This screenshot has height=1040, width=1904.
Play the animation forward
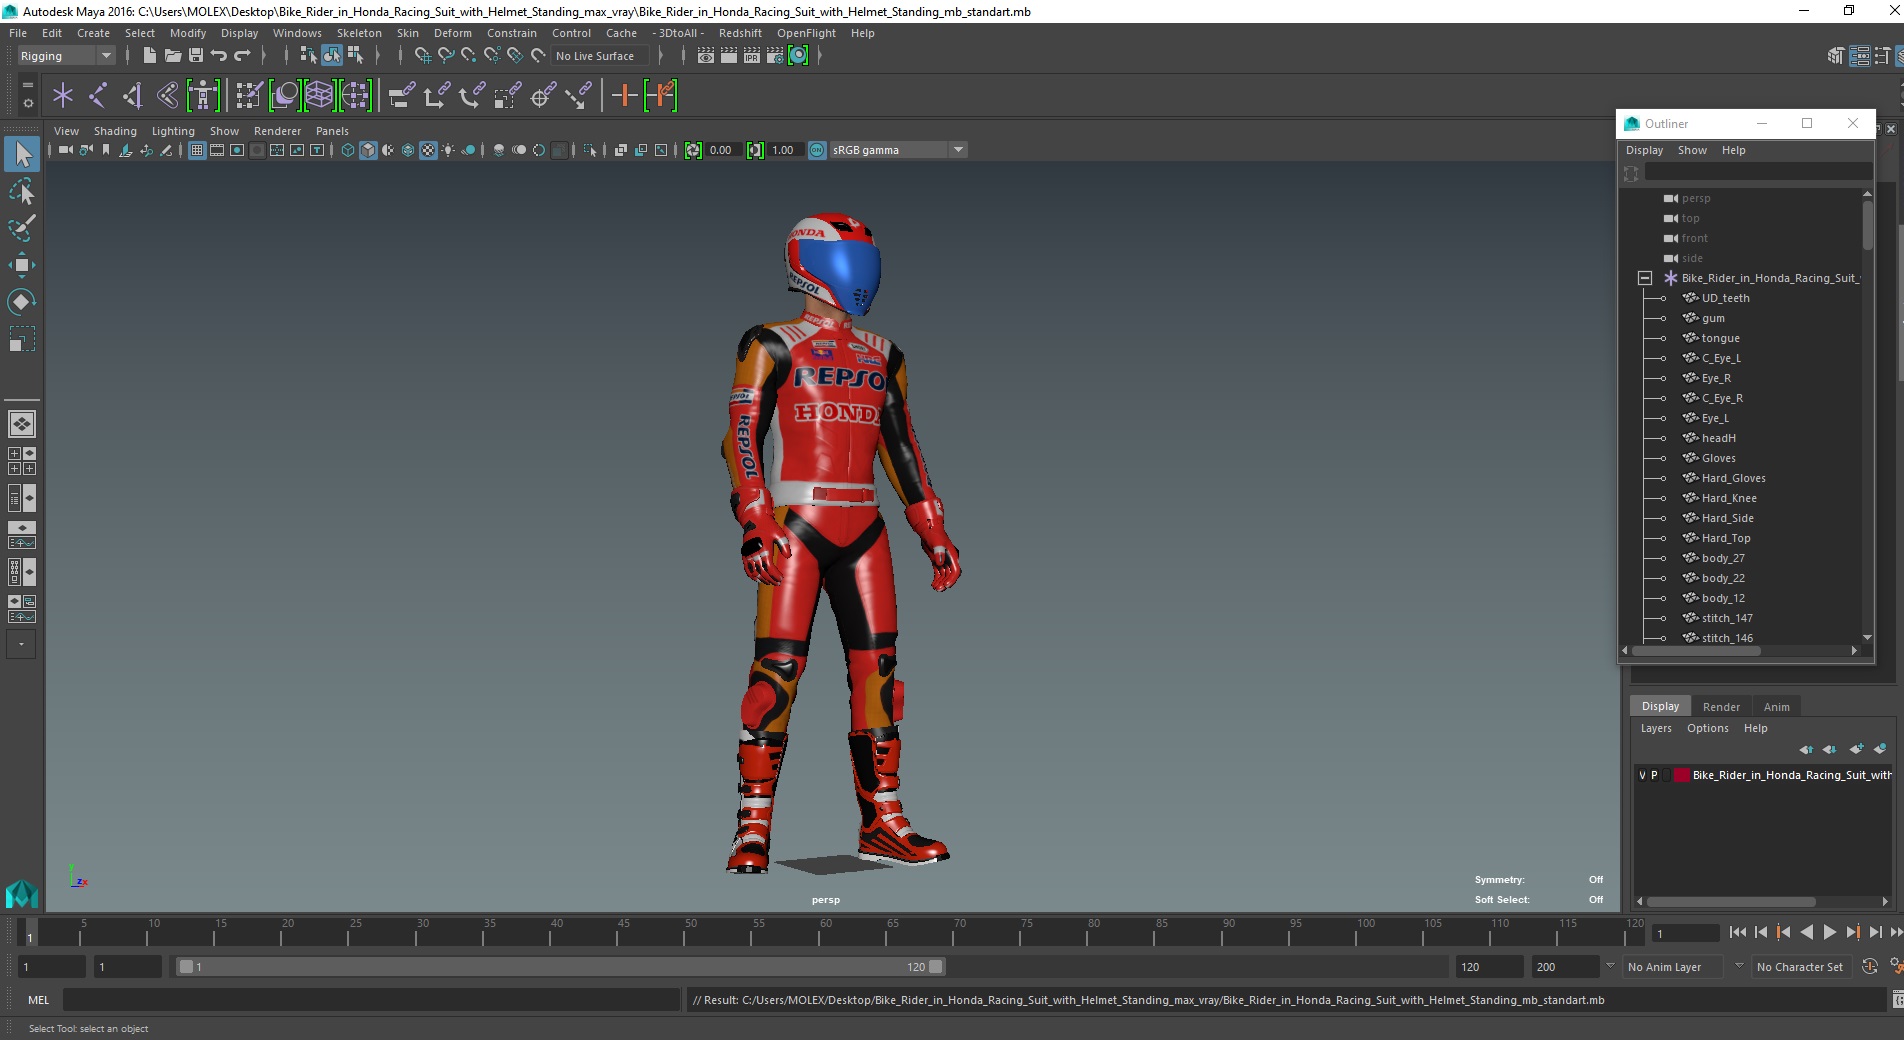[1829, 932]
